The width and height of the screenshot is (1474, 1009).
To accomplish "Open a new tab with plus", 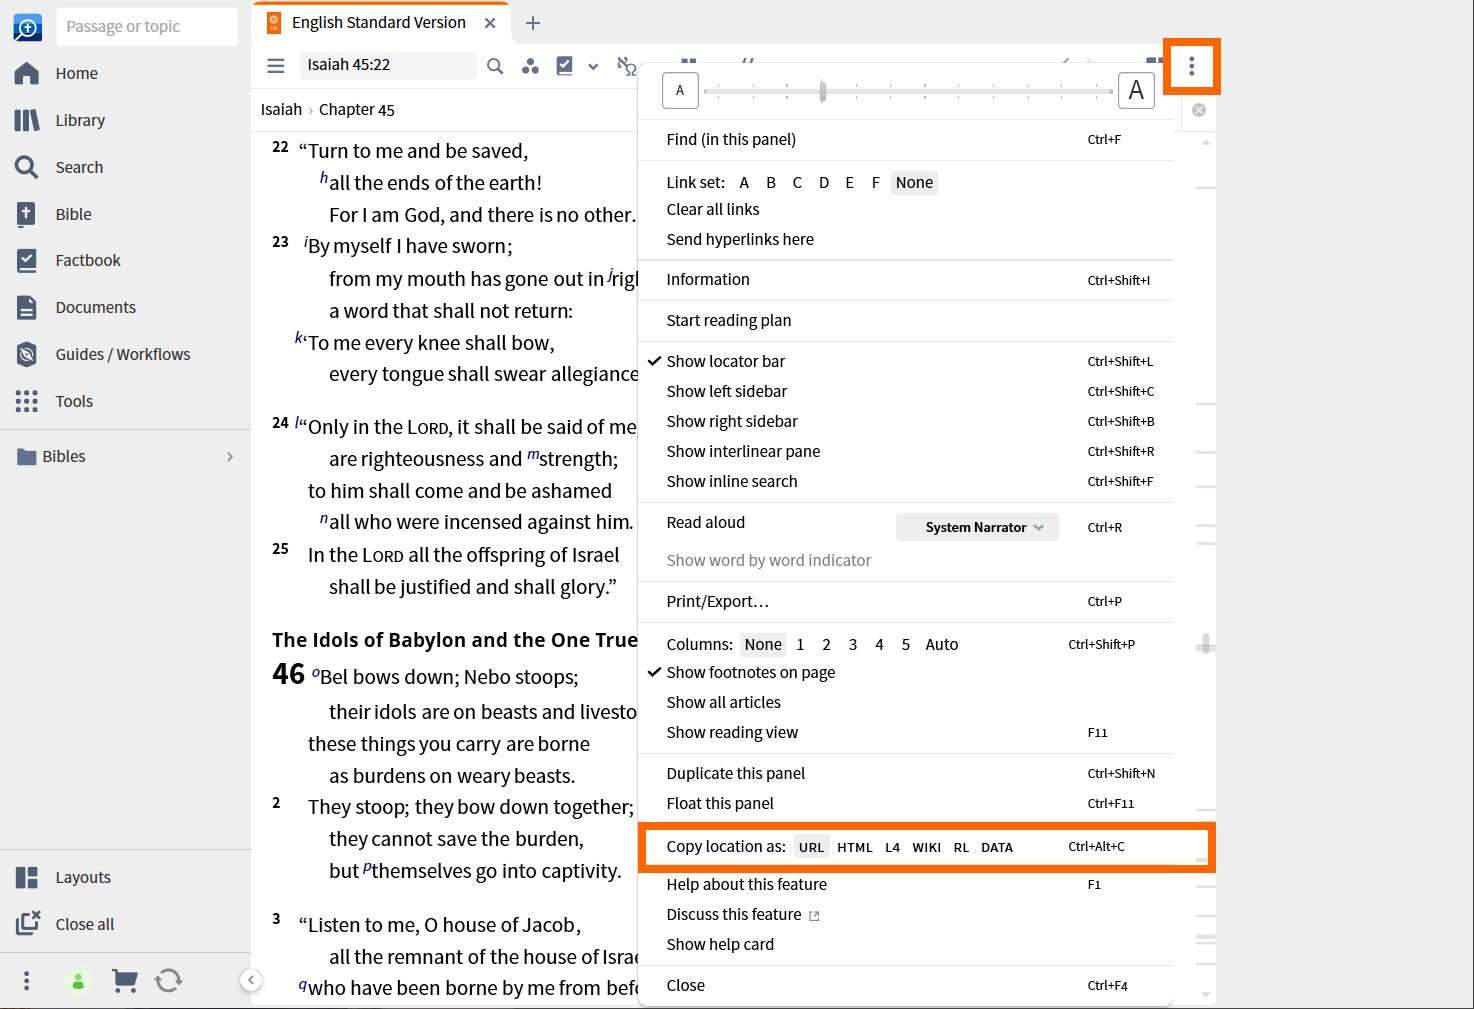I will click(533, 23).
